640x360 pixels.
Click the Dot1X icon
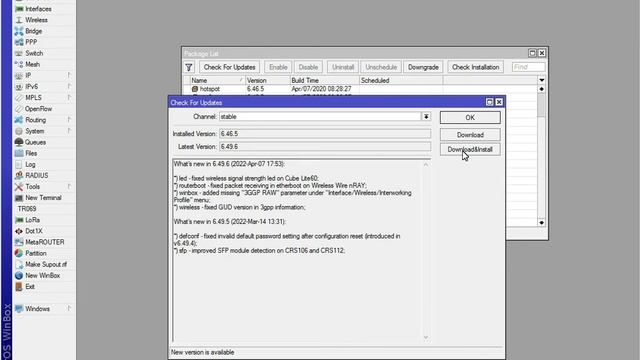coord(19,231)
